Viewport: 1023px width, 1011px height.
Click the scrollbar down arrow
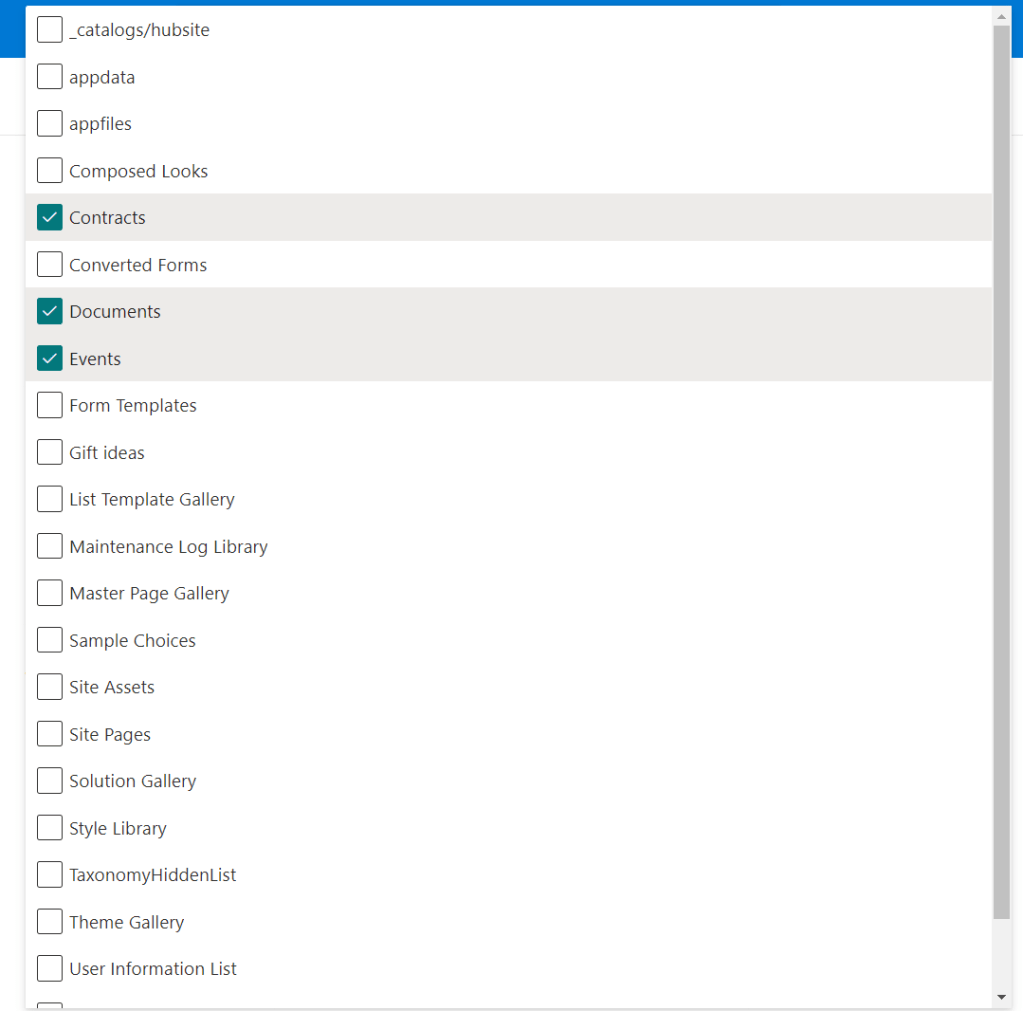pyautogui.click(x=1002, y=997)
